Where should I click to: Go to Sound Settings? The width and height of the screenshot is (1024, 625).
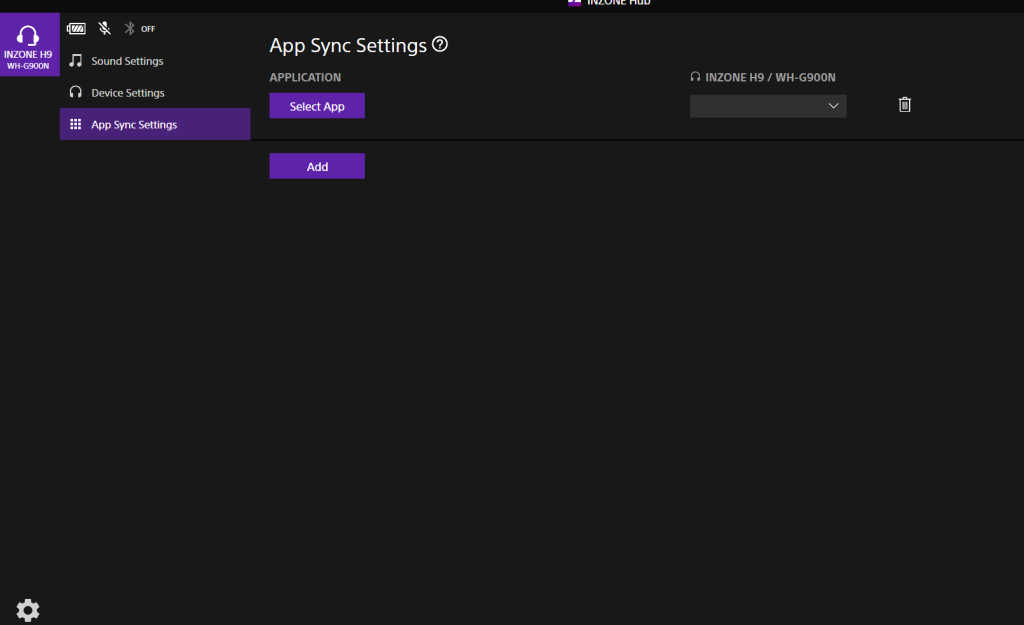point(127,61)
